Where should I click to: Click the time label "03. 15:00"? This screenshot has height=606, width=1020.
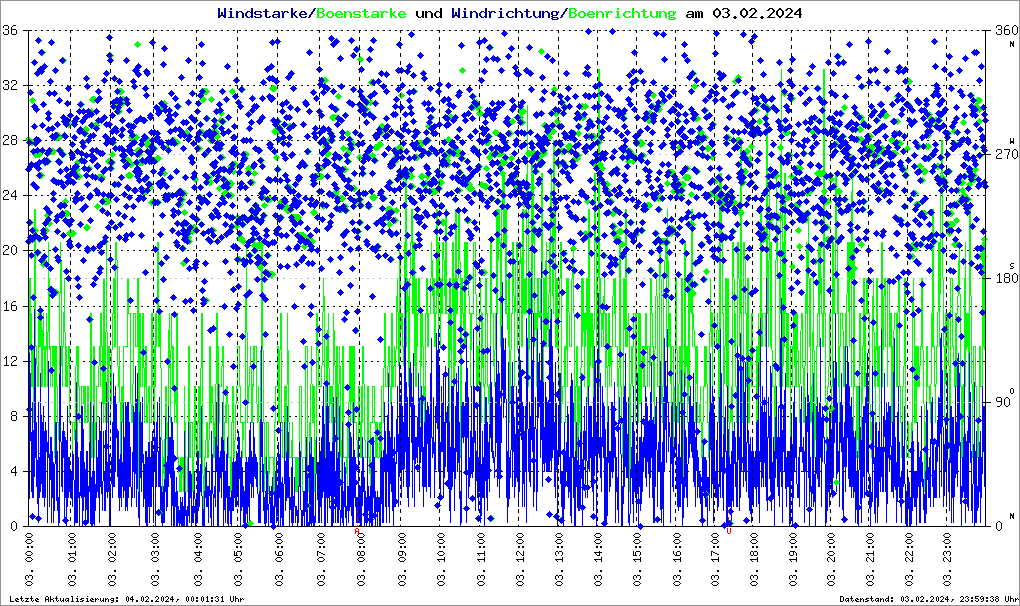pyautogui.click(x=638, y=559)
